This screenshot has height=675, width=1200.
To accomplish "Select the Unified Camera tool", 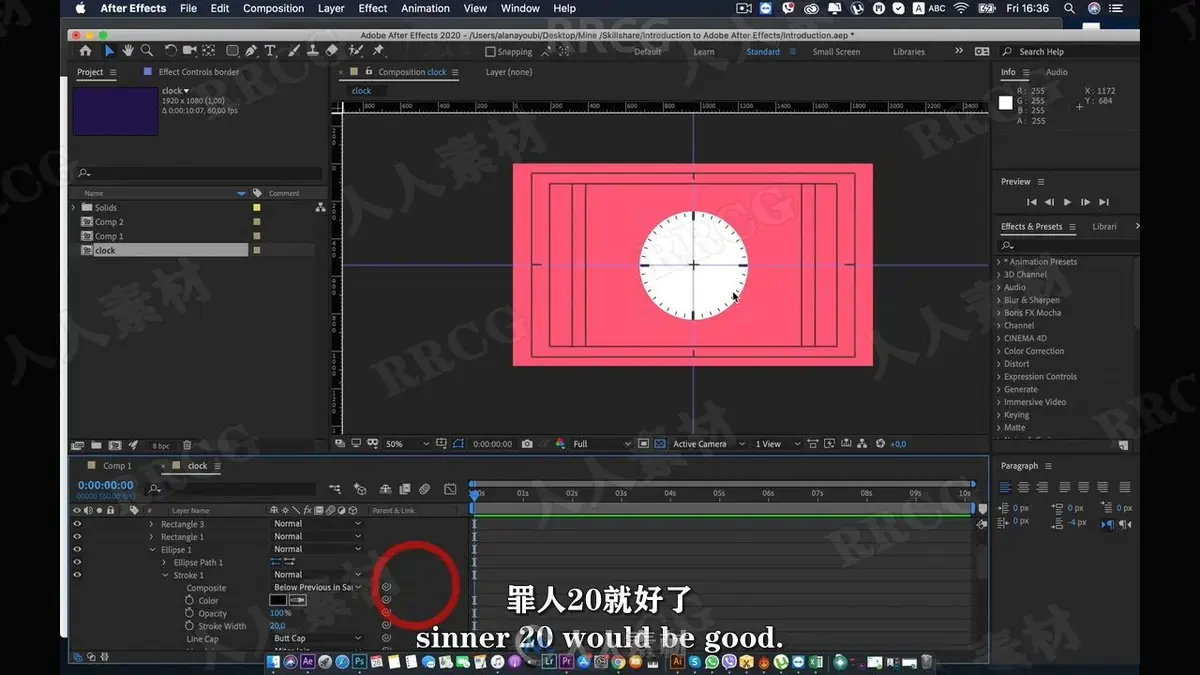I will (x=190, y=51).
